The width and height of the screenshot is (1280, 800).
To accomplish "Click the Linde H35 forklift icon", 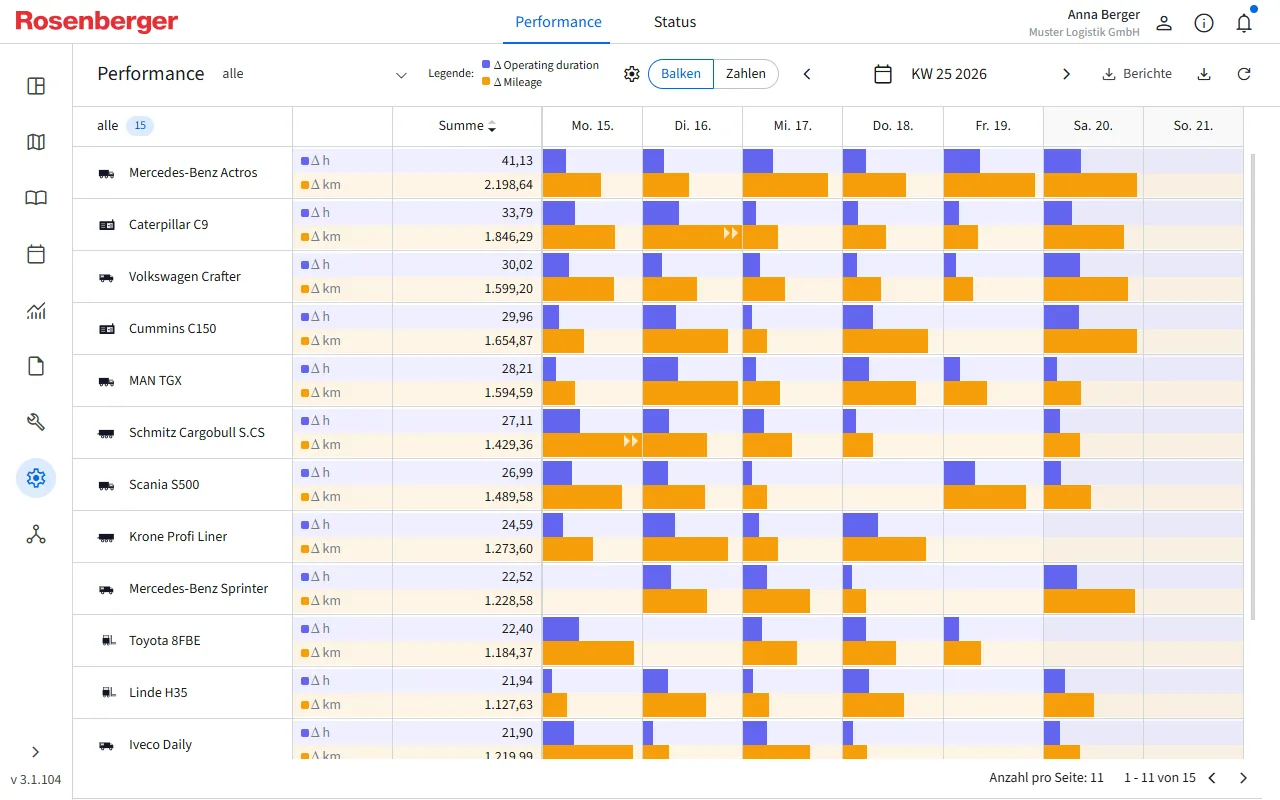I will coord(106,693).
